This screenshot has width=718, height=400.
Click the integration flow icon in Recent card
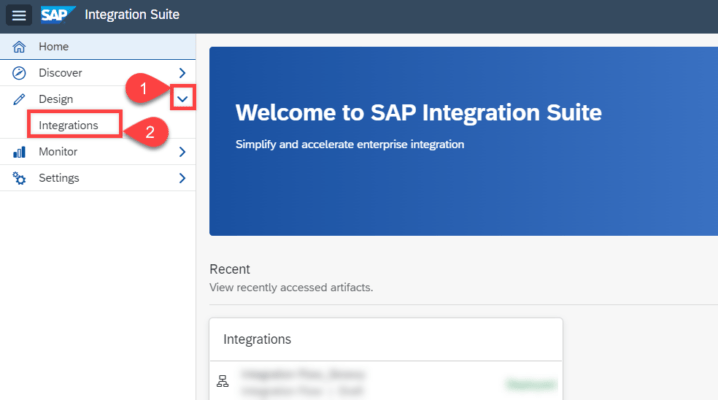coord(223,381)
